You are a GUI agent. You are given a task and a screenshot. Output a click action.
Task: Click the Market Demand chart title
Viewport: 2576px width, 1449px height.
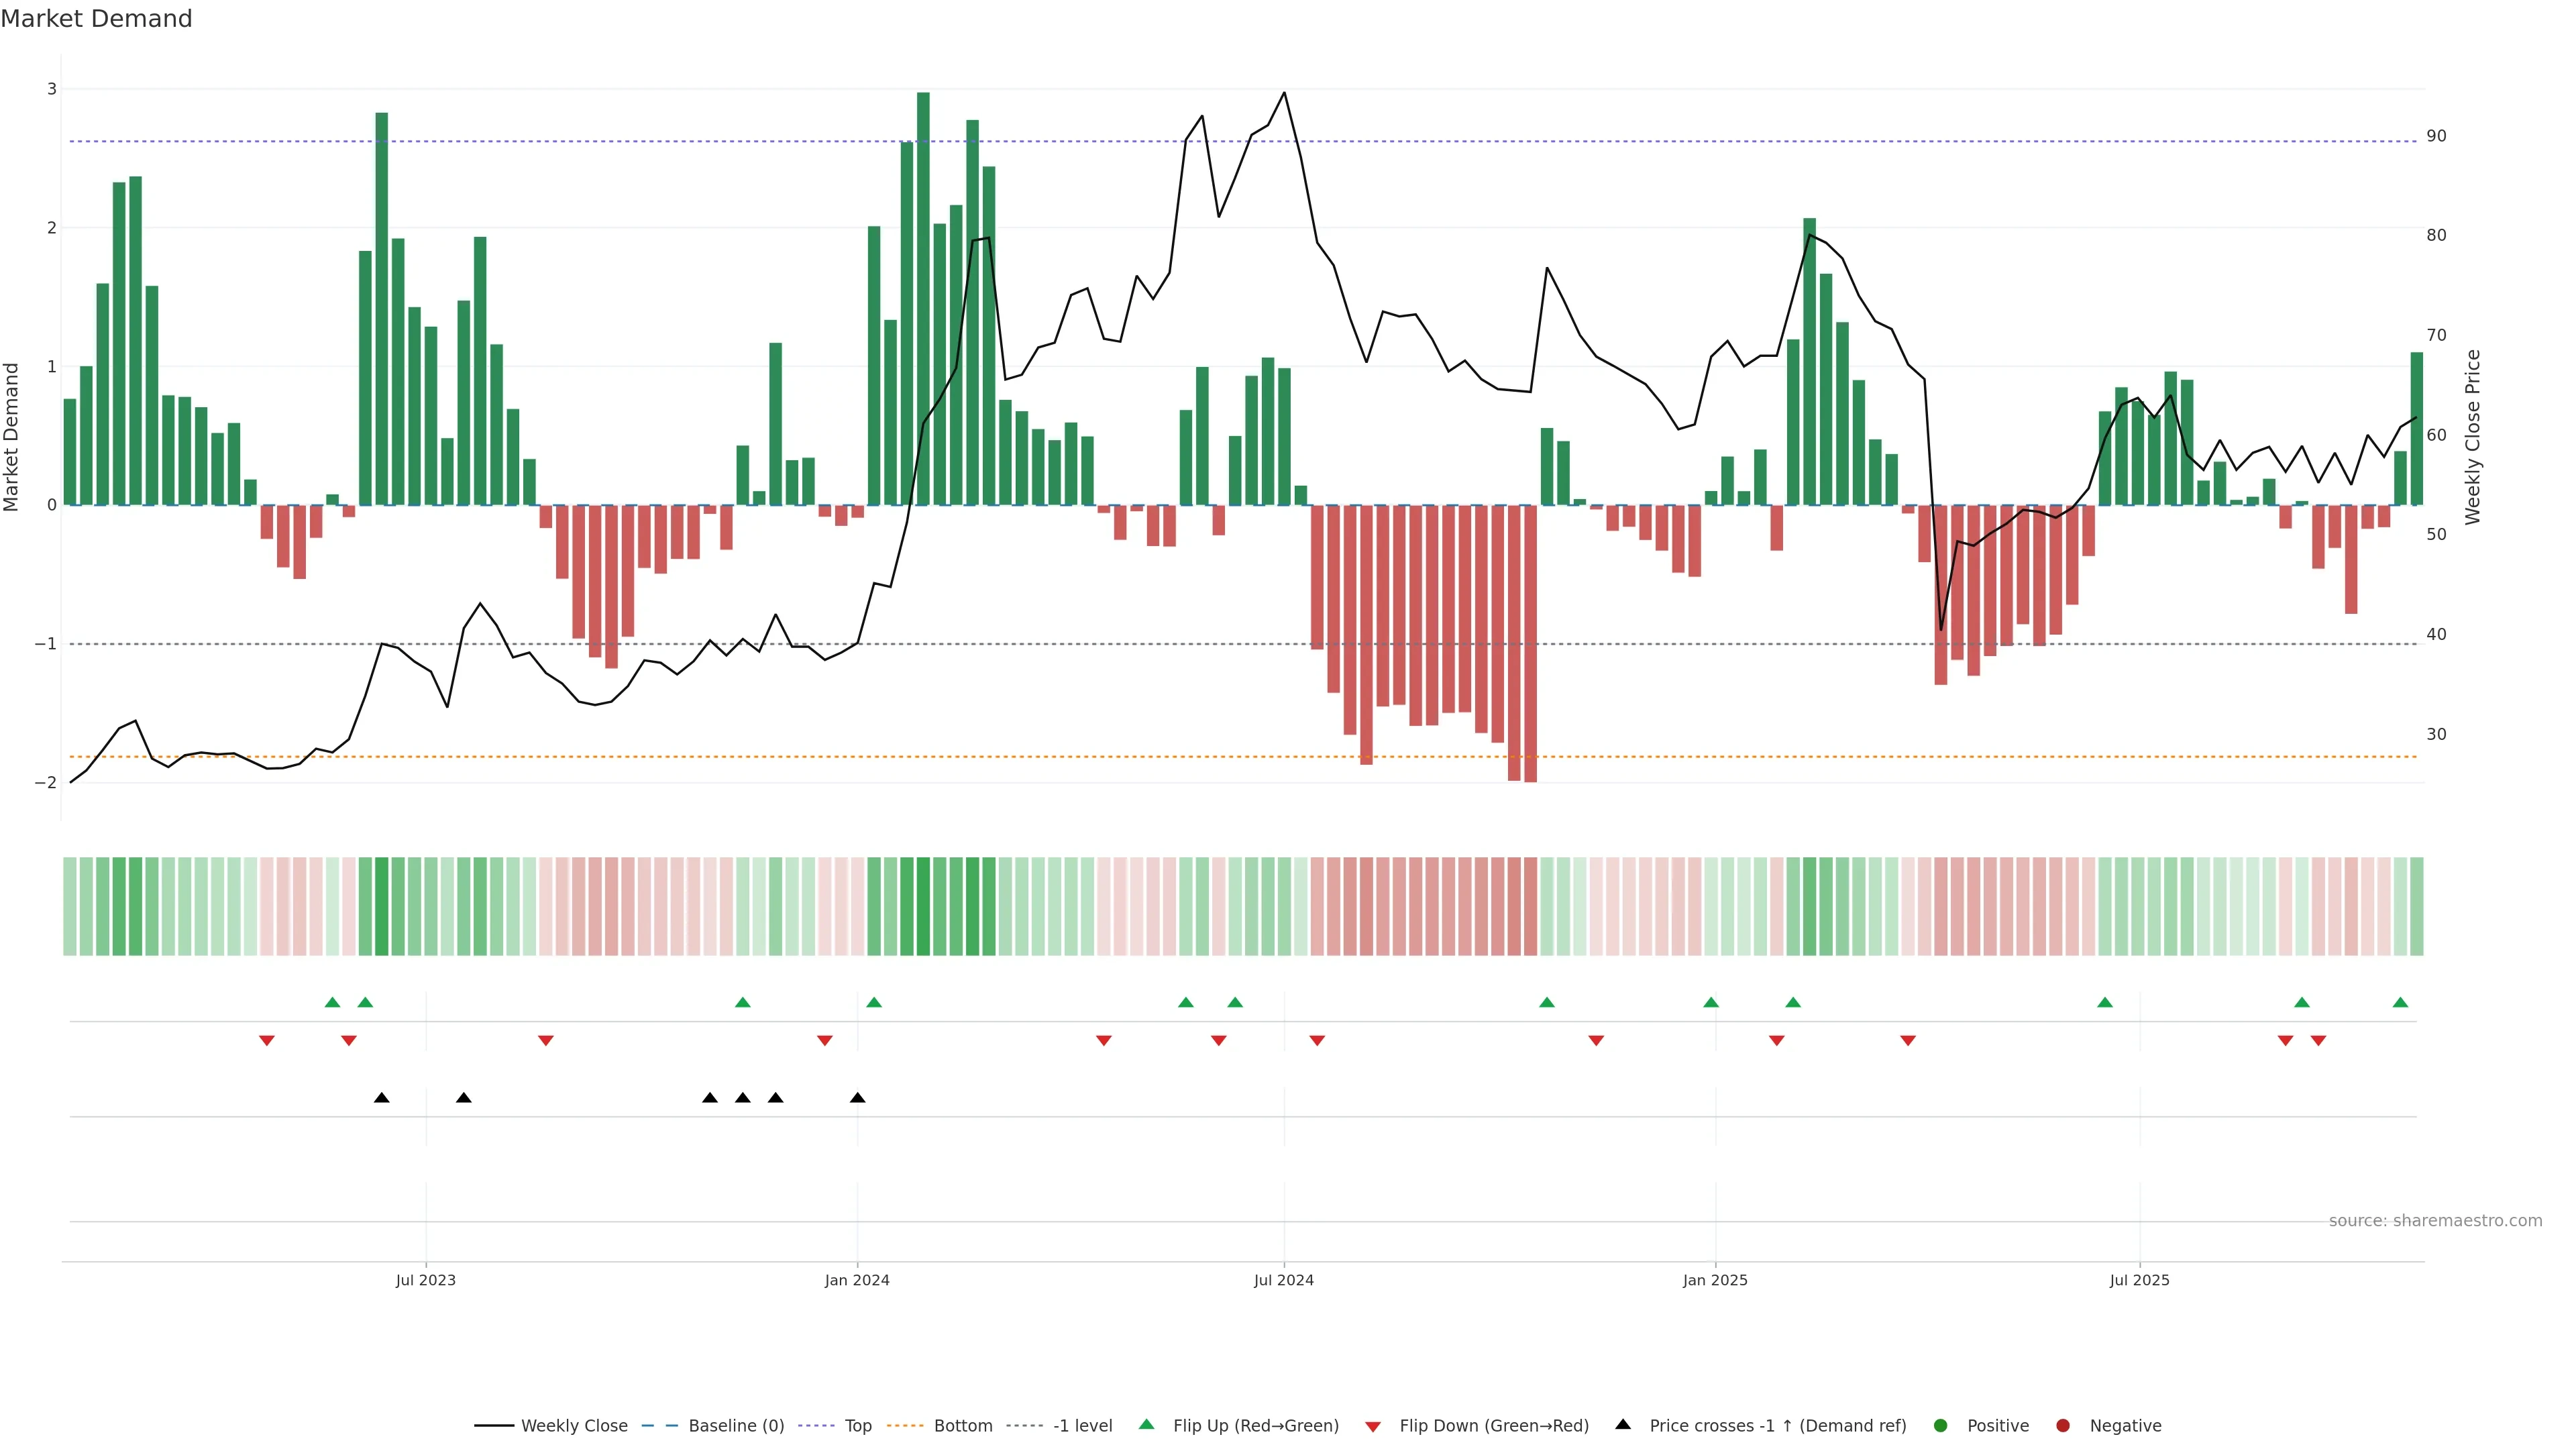[96, 19]
